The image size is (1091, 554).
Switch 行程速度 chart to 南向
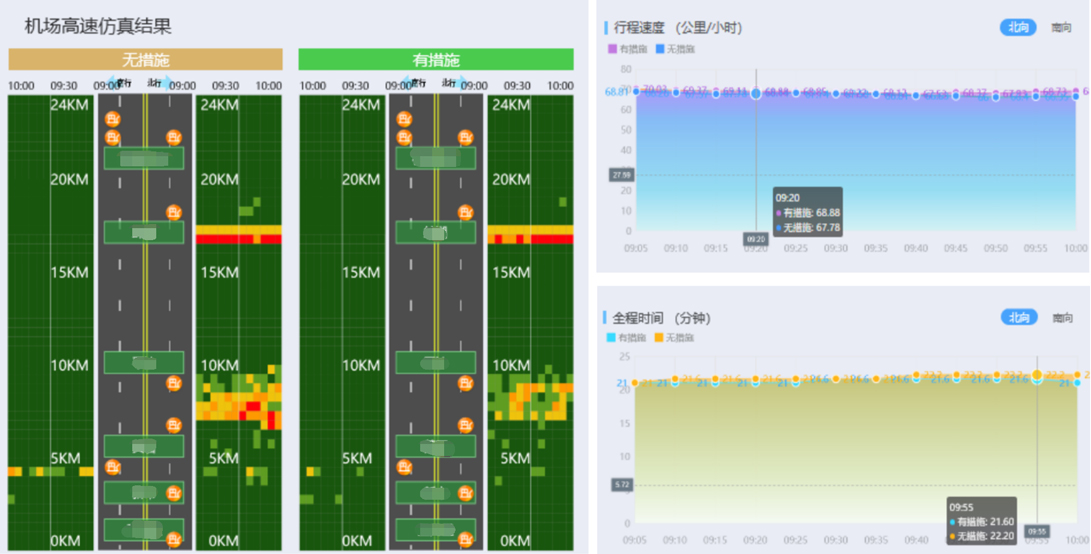click(x=1061, y=28)
